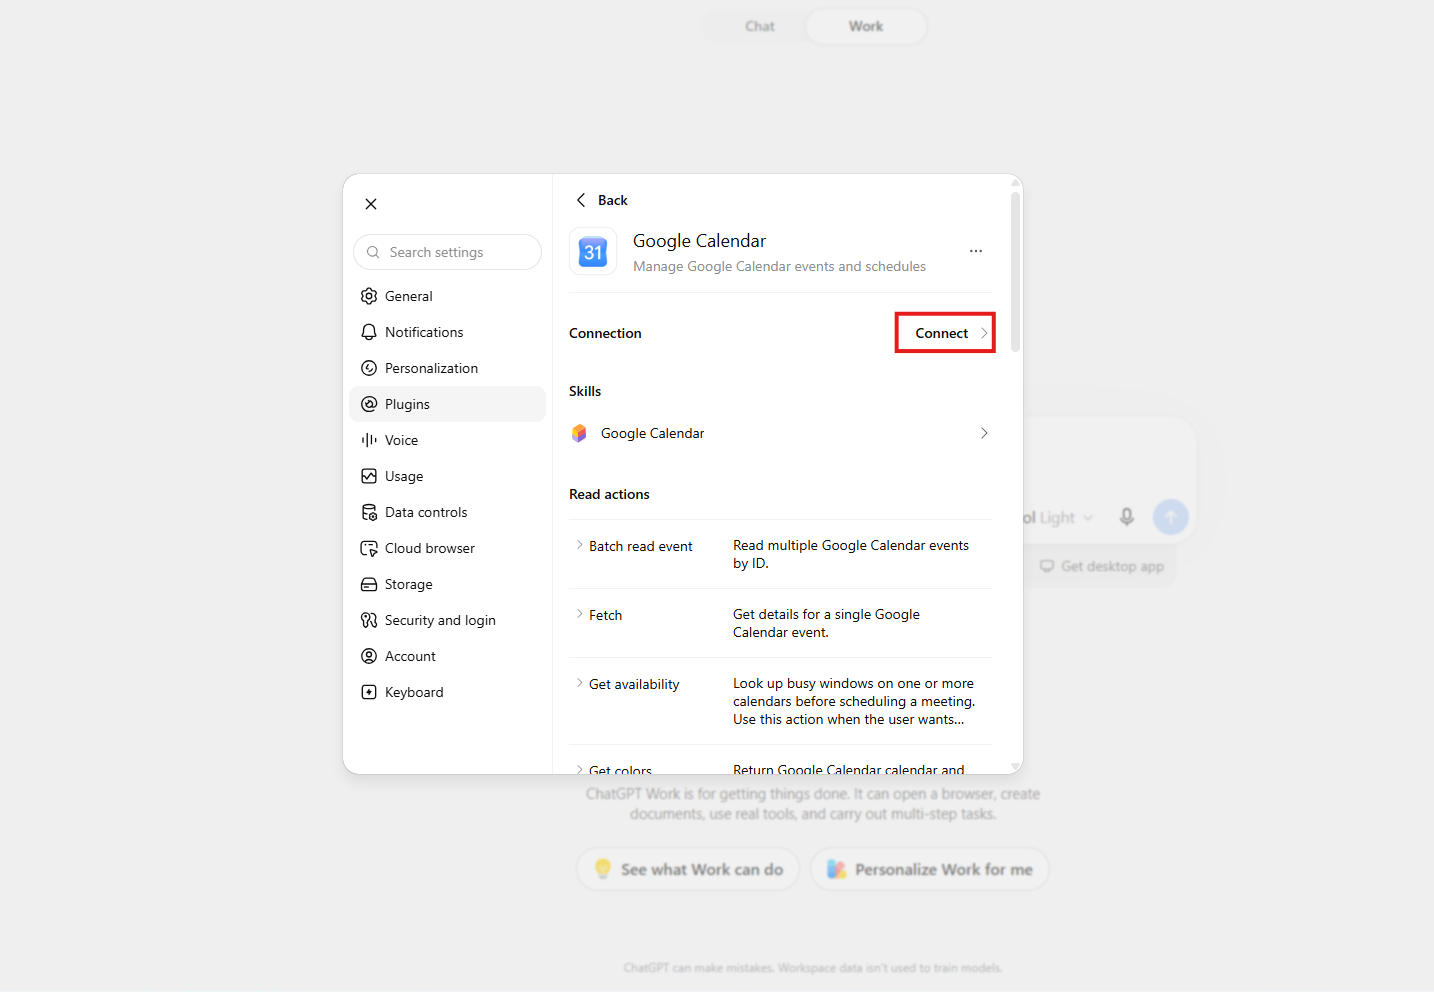The image size is (1434, 992).
Task: Click Get desktop app behind the dialog
Action: point(1102,566)
